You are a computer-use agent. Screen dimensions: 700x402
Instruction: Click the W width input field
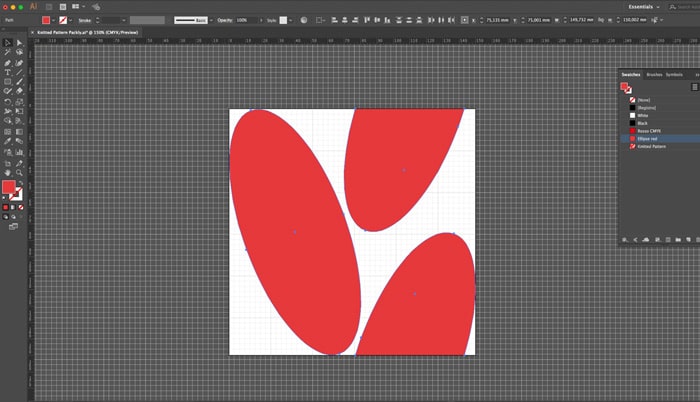(581, 20)
